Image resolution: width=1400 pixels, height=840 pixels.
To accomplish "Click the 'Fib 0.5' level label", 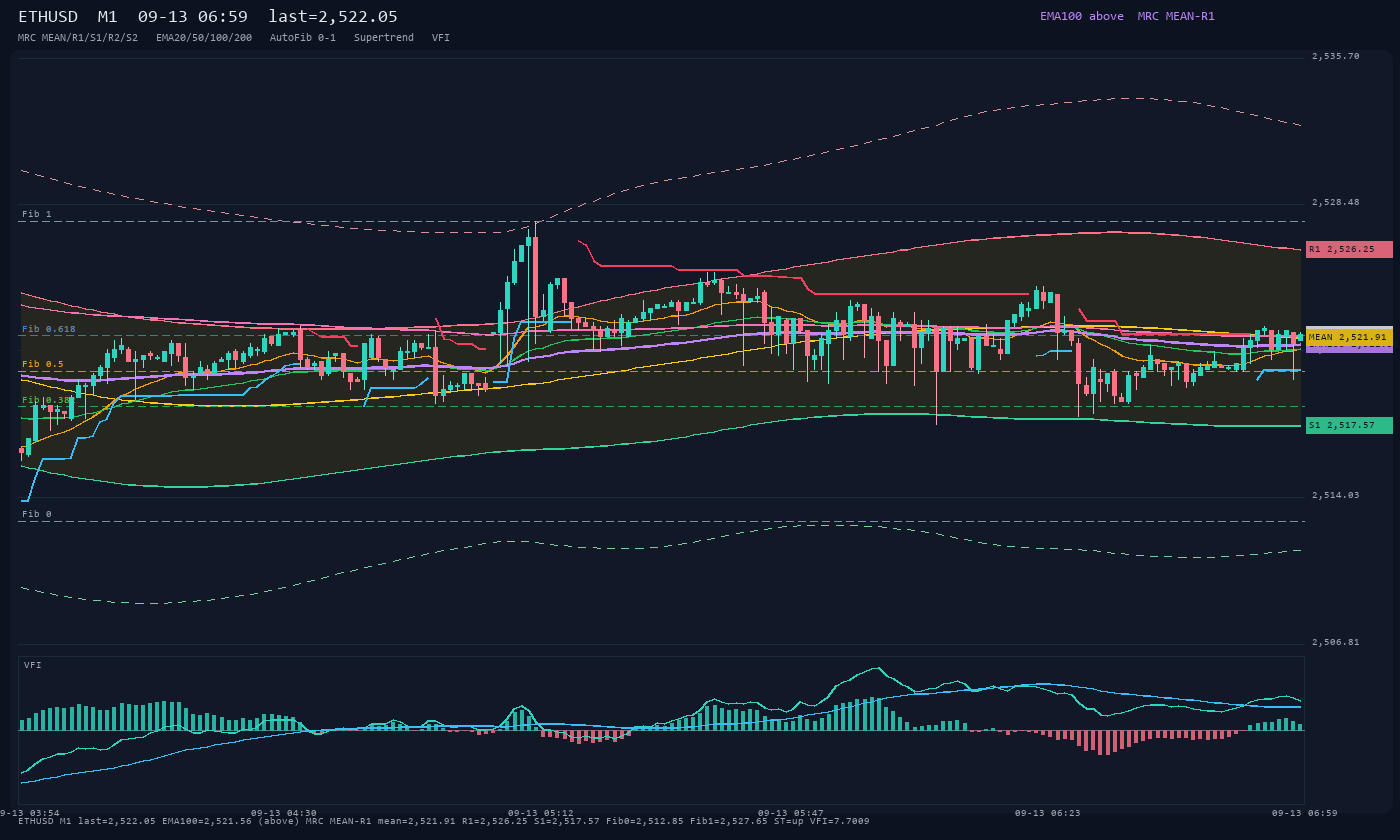I will coord(43,364).
